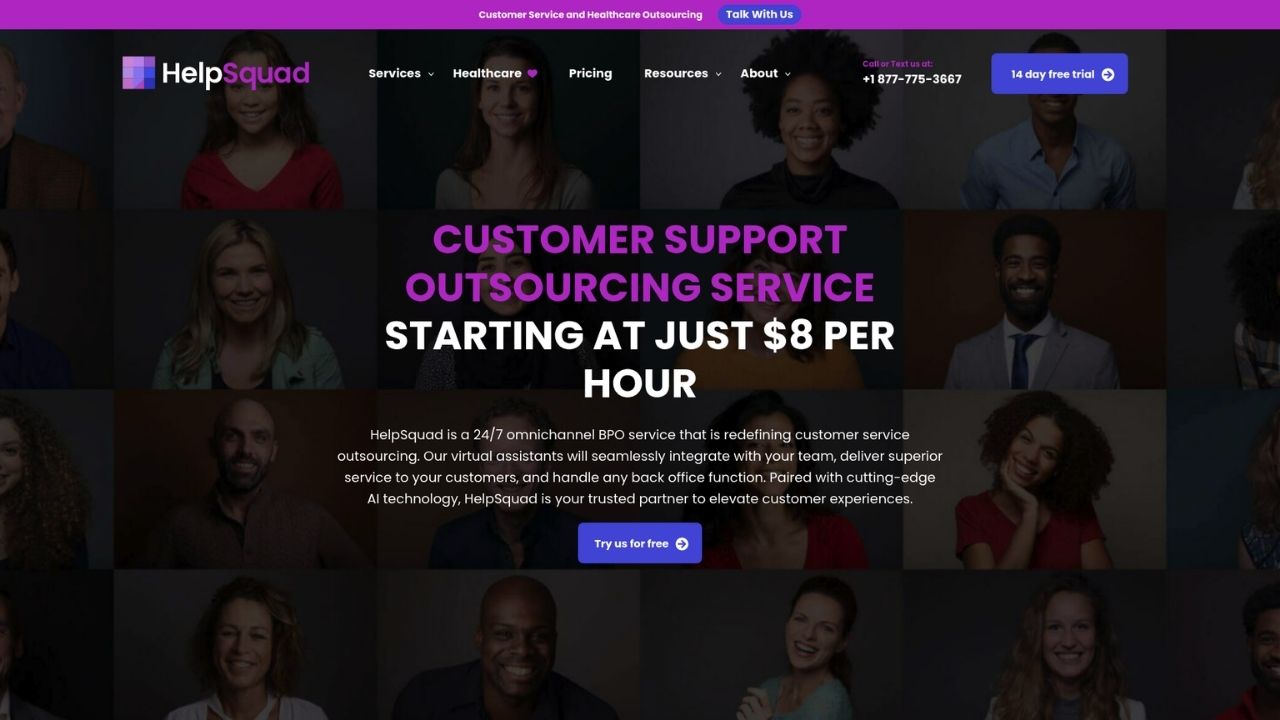Click the Try us for free button

(x=640, y=543)
